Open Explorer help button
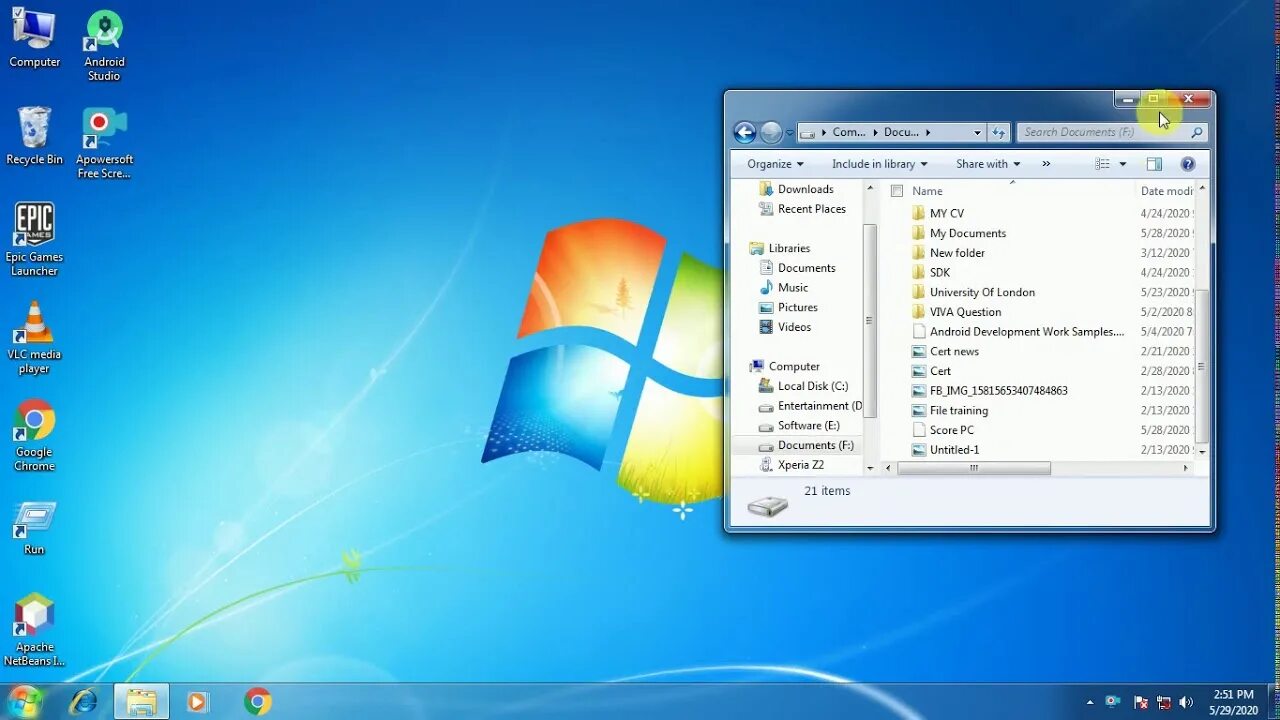The width and height of the screenshot is (1280, 720). pos(1188,164)
